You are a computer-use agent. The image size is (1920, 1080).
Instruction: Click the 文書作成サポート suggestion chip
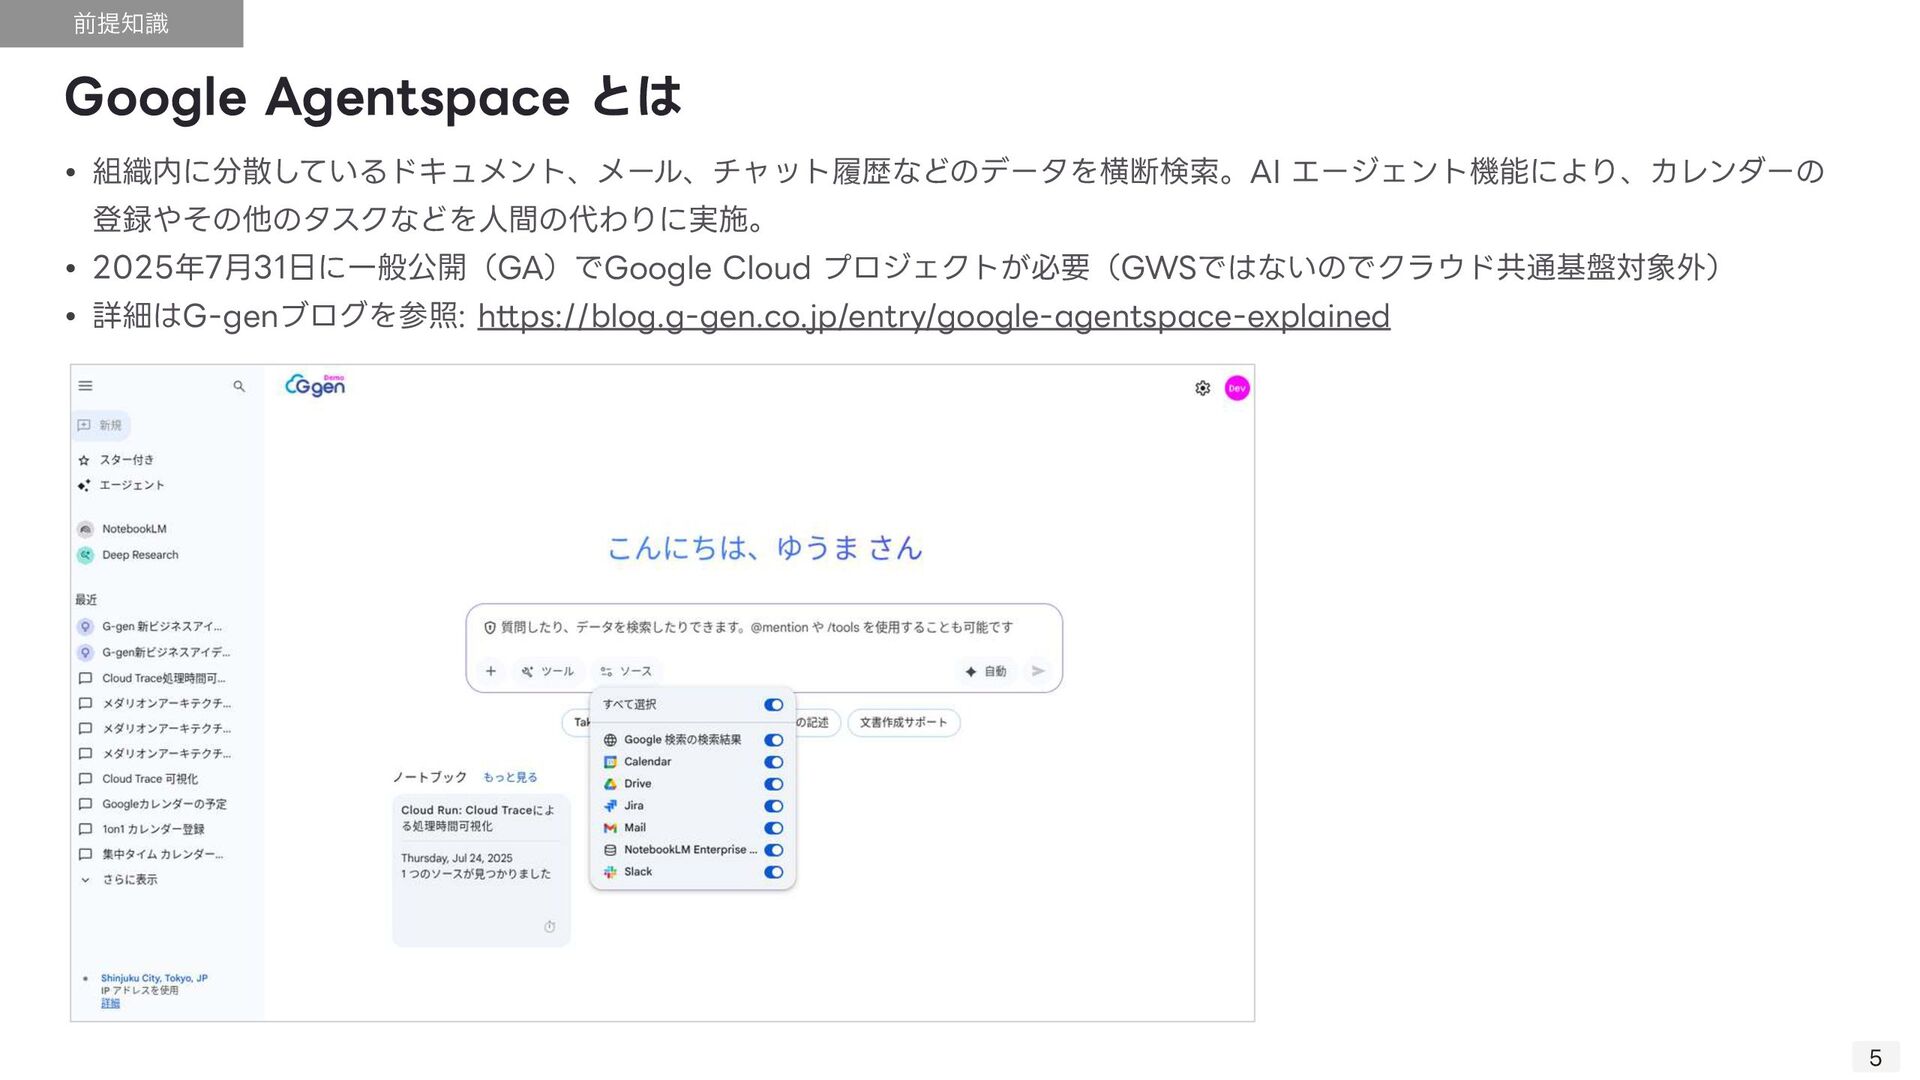click(x=903, y=723)
